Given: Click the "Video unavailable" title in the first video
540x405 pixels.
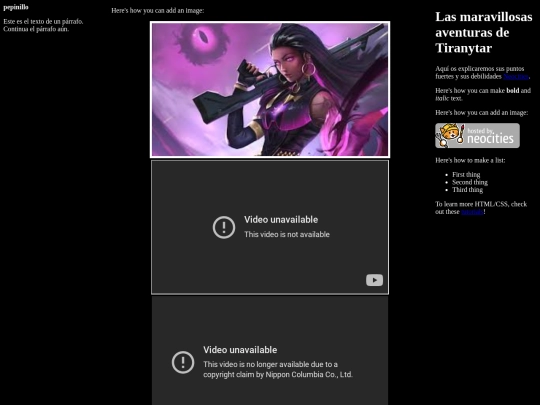Looking at the screenshot, I should (281, 220).
